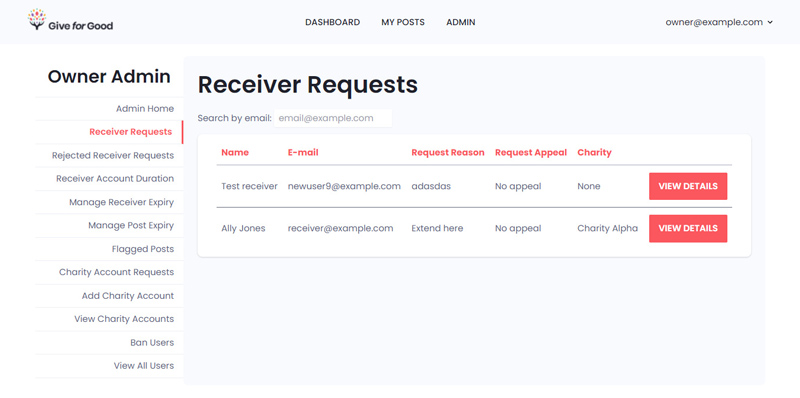View details for Ally Jones request

coord(688,229)
